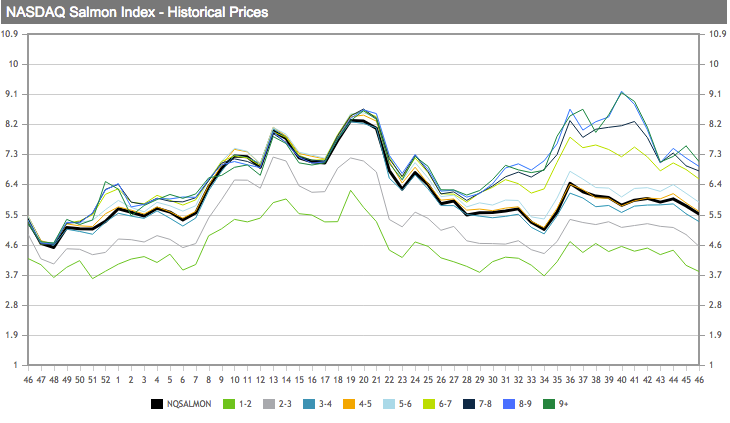Click the left axis label 5.5
The image size is (730, 423).
12,215
